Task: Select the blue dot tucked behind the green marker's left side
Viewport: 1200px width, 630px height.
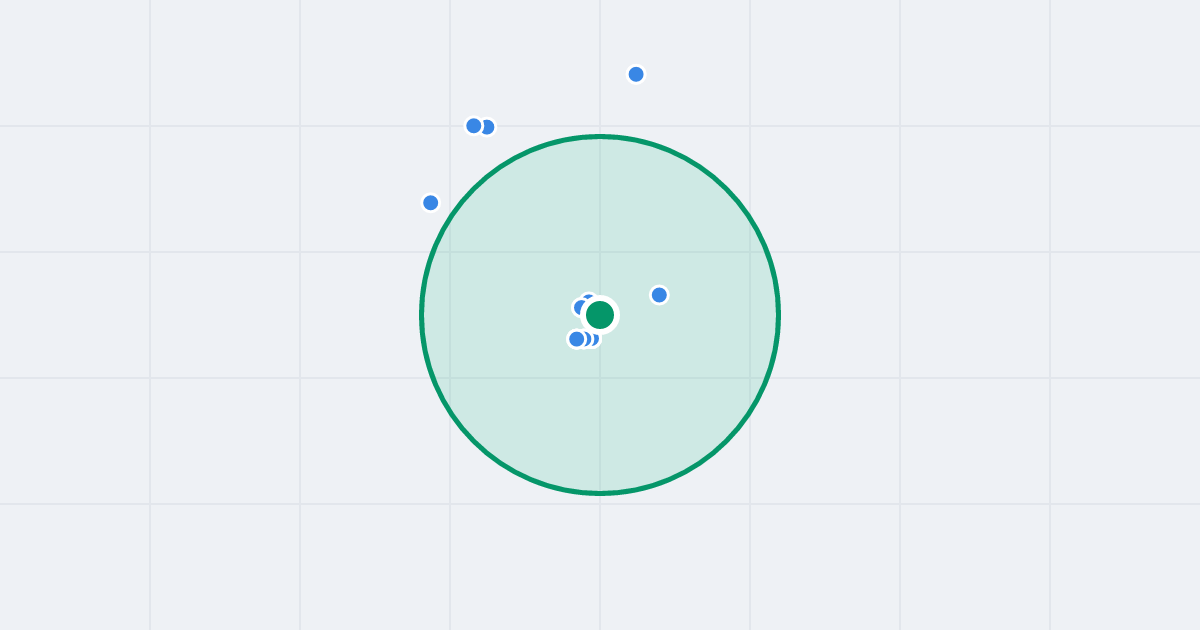Action: pos(578,307)
